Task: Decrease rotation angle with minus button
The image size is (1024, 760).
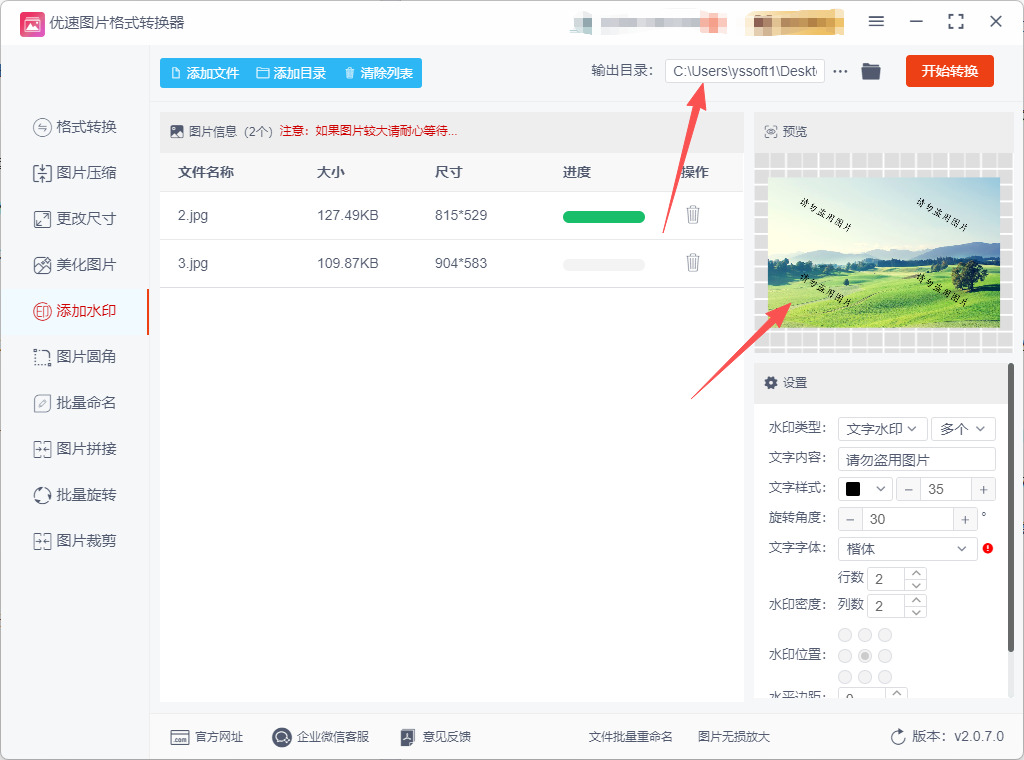Action: (850, 519)
